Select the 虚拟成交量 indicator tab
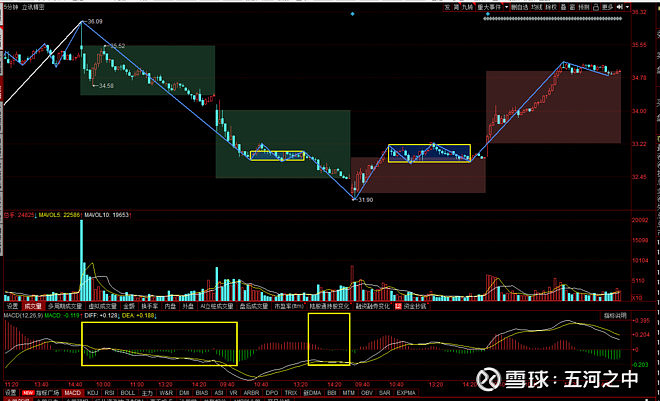 tap(102, 306)
